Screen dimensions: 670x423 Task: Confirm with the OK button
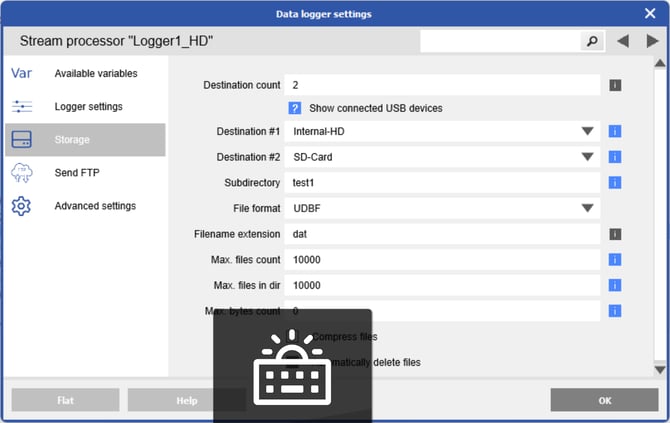[604, 400]
